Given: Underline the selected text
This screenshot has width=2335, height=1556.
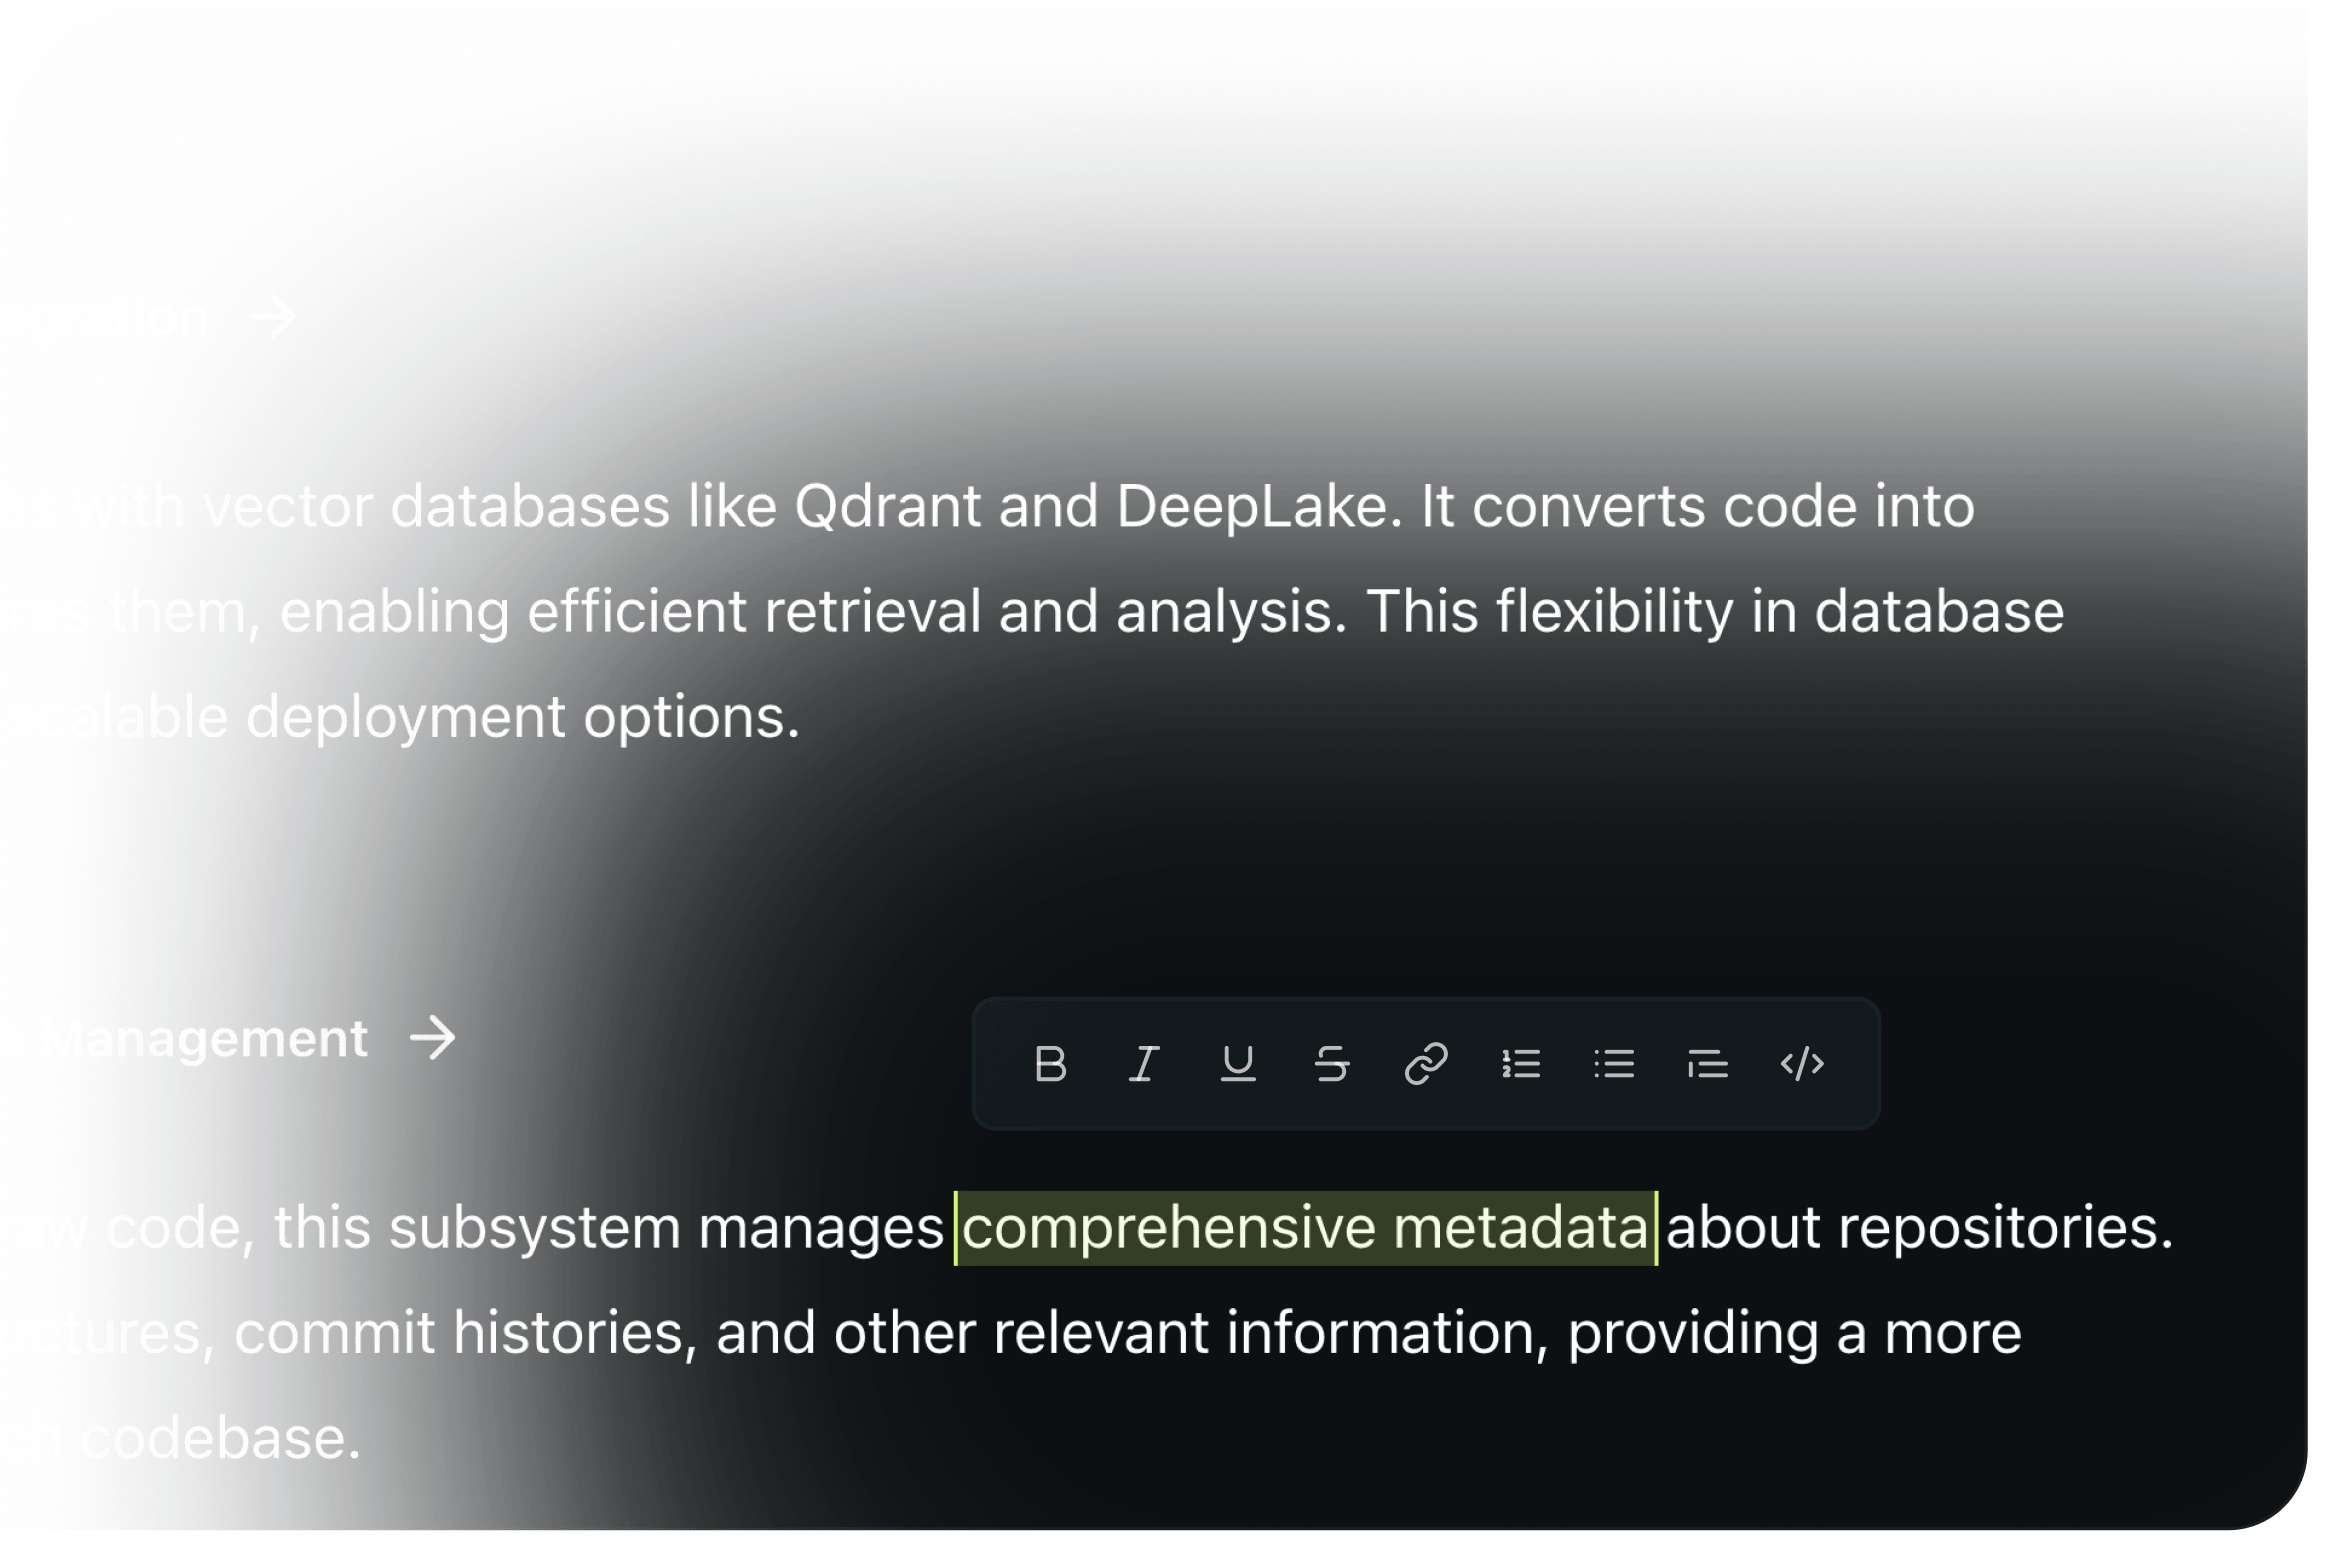Looking at the screenshot, I should [x=1238, y=1064].
